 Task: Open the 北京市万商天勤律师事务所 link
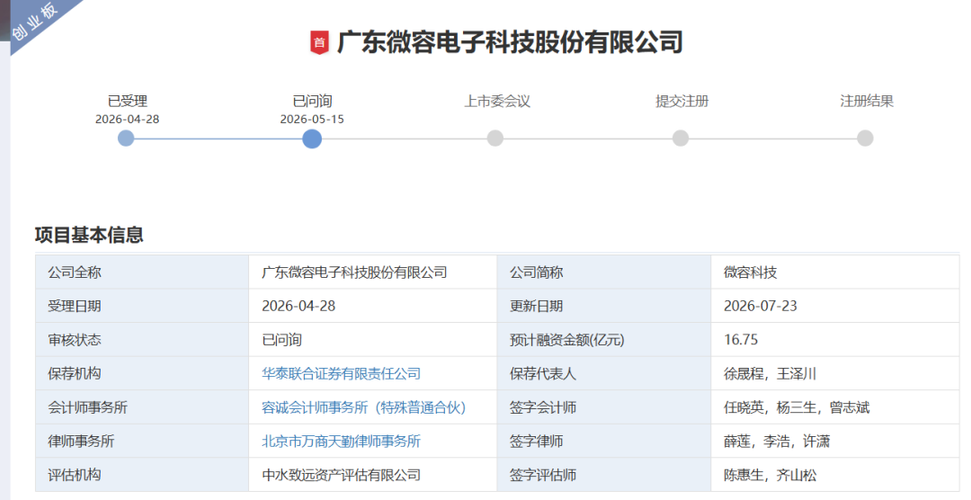[x=341, y=441]
